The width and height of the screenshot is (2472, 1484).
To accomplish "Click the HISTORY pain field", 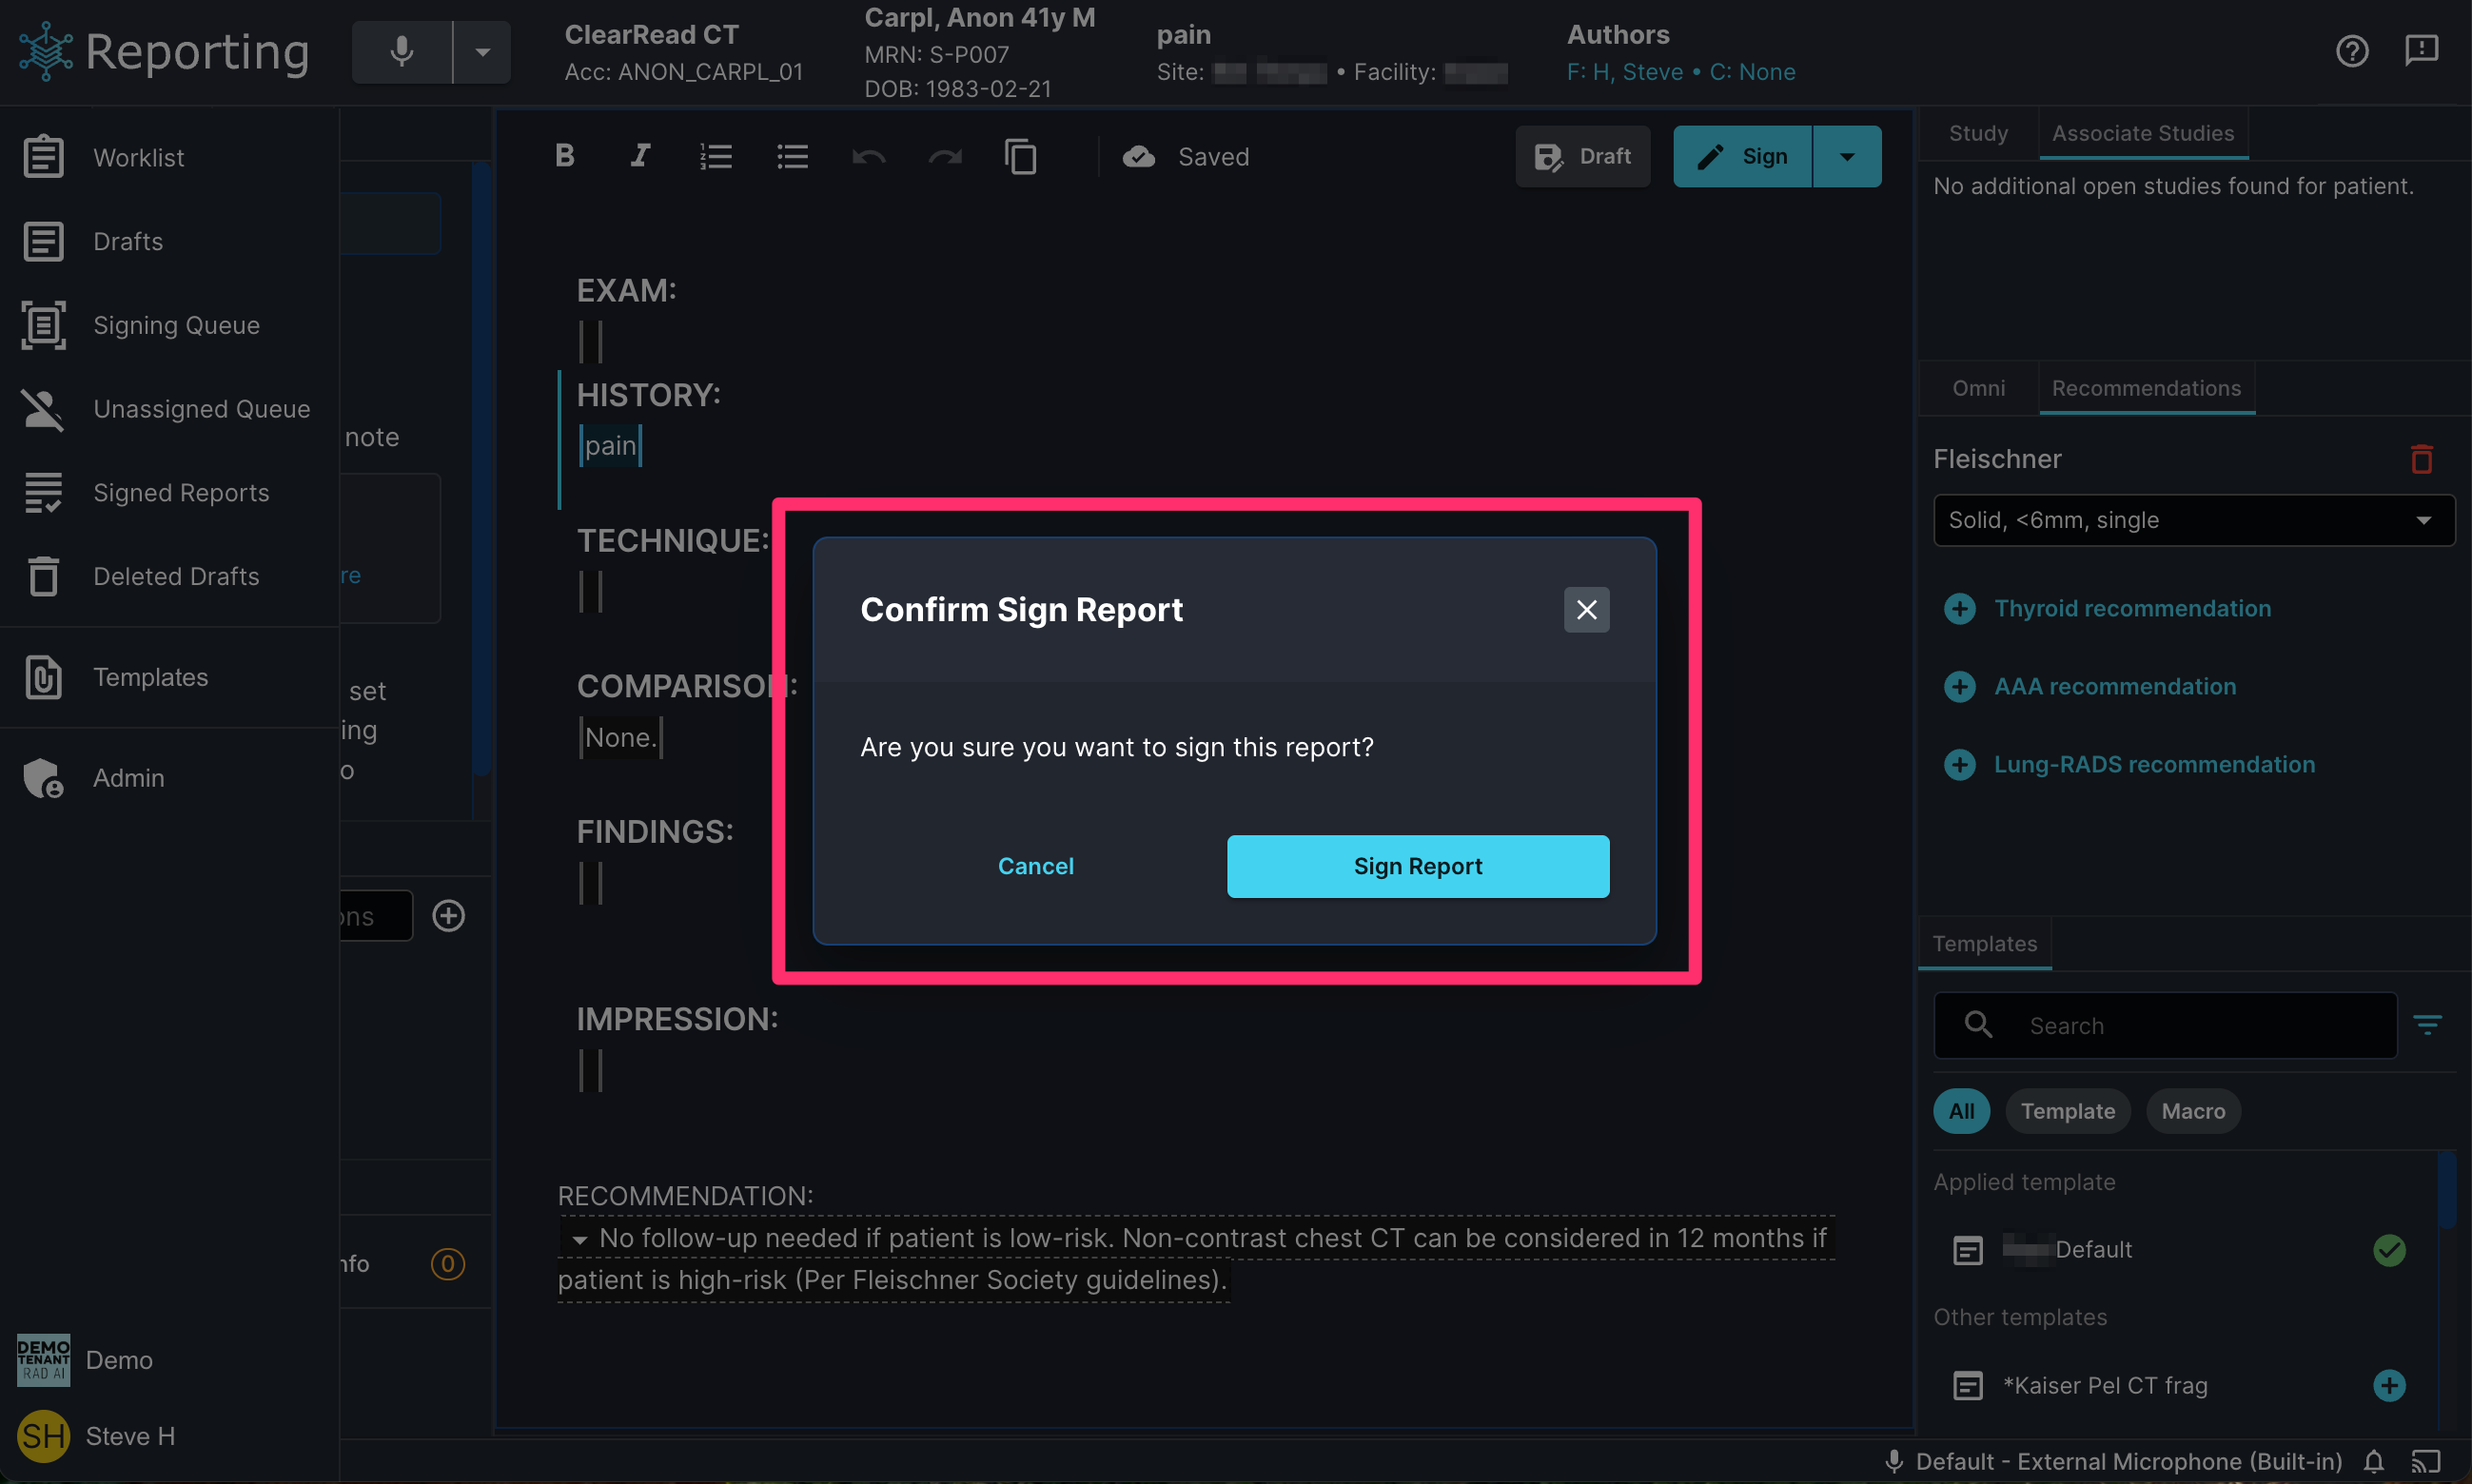I will [x=610, y=445].
